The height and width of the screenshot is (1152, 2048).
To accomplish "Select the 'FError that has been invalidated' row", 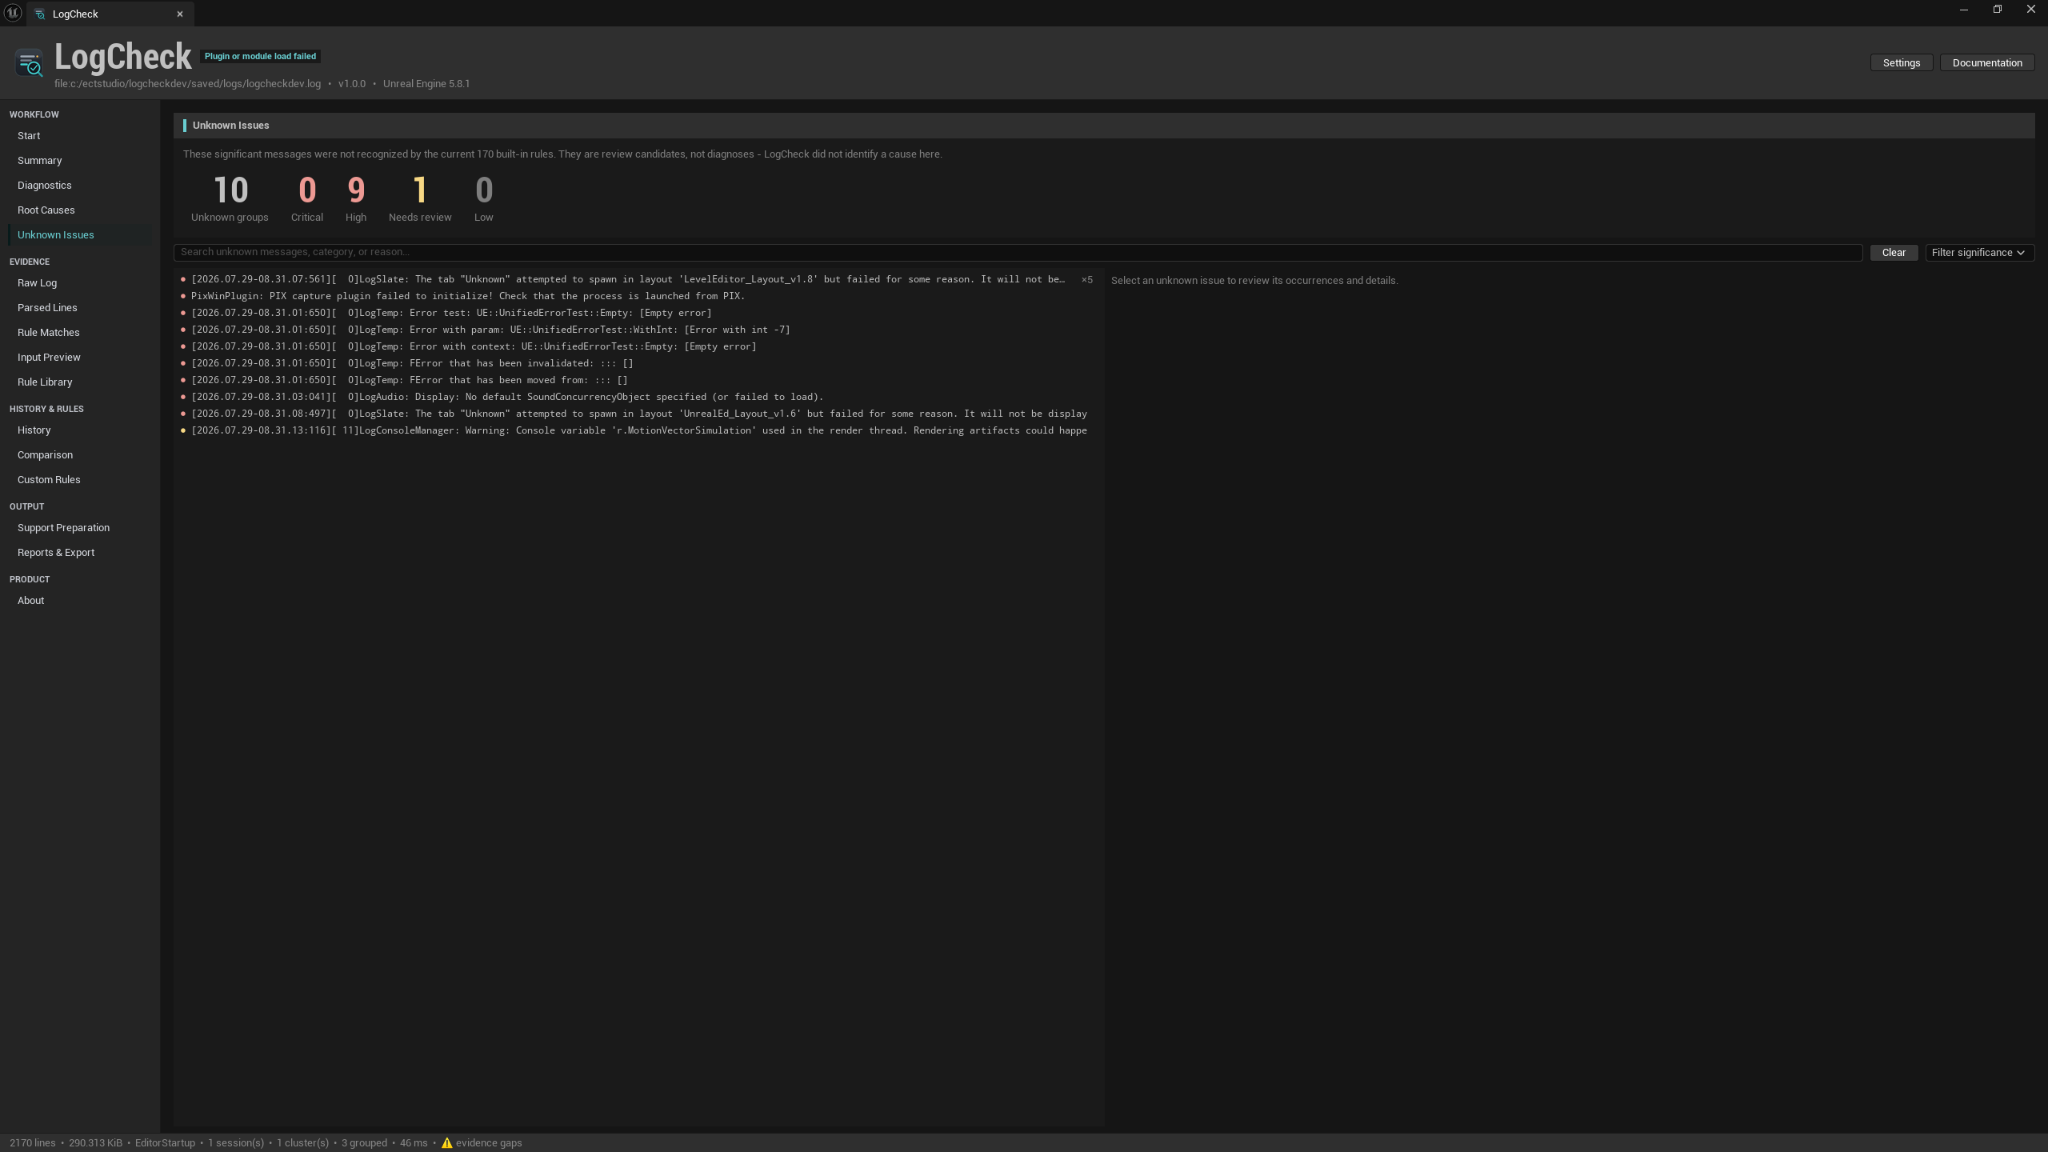I will pyautogui.click(x=638, y=364).
